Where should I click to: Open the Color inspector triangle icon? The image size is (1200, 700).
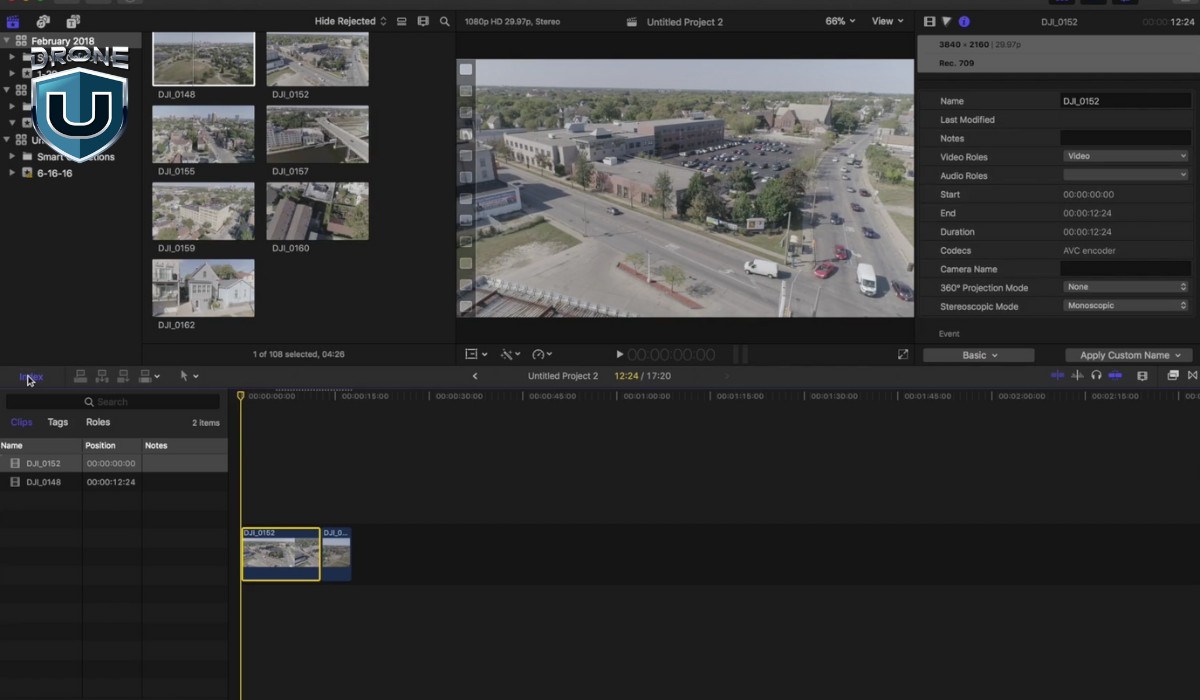click(x=947, y=21)
